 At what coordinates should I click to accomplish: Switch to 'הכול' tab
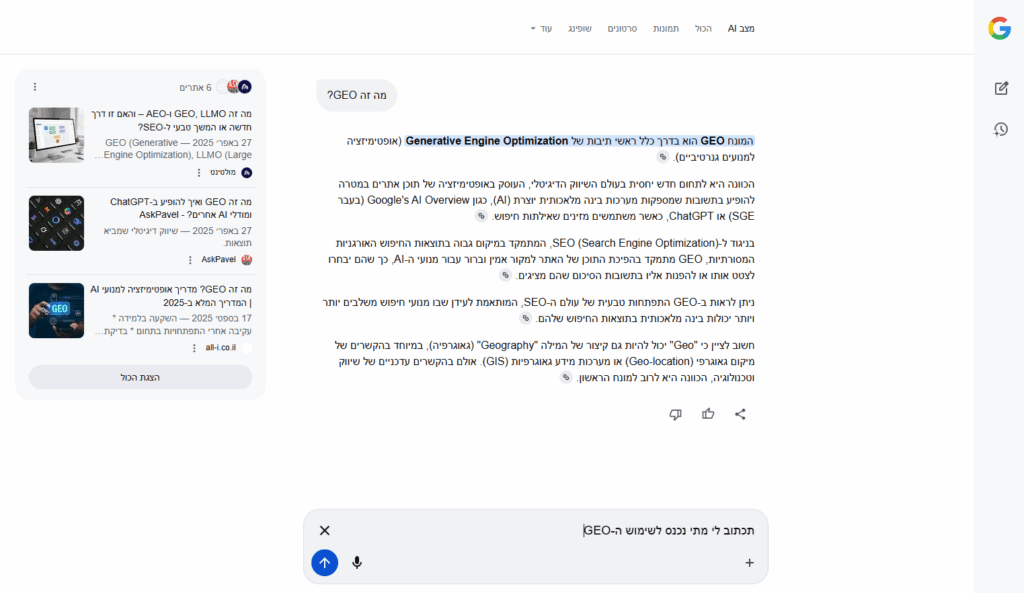703,29
